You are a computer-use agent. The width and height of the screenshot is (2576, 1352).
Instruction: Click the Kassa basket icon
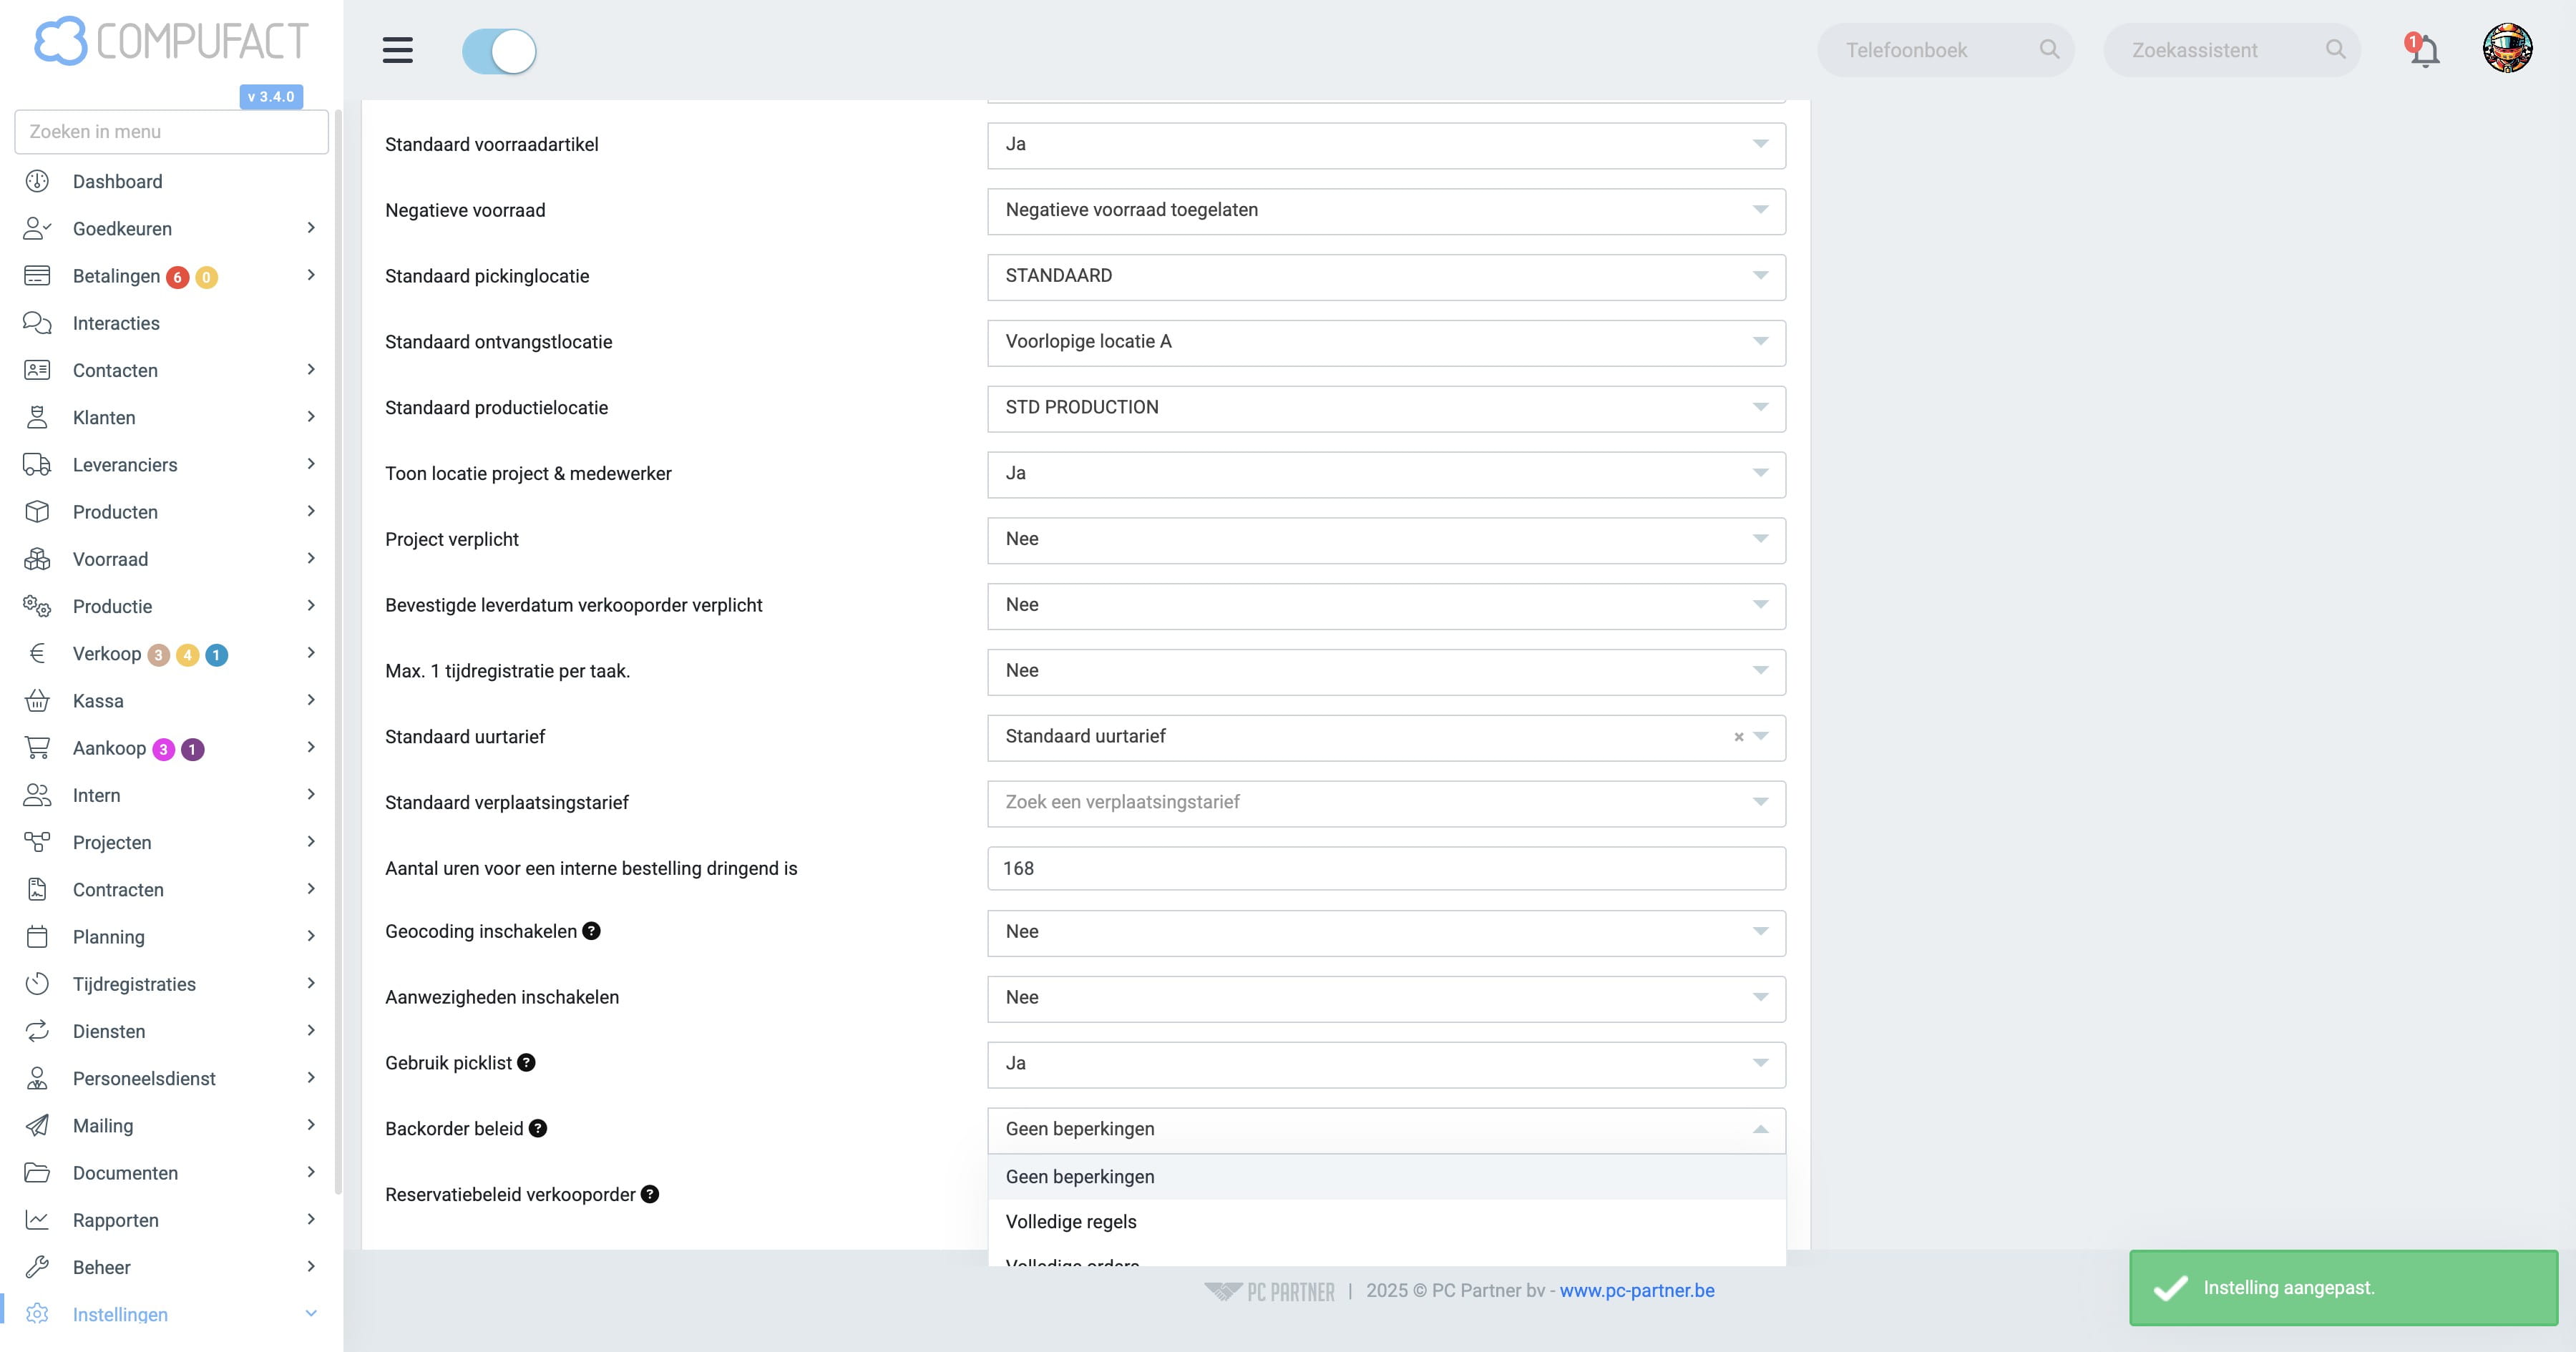(x=37, y=700)
